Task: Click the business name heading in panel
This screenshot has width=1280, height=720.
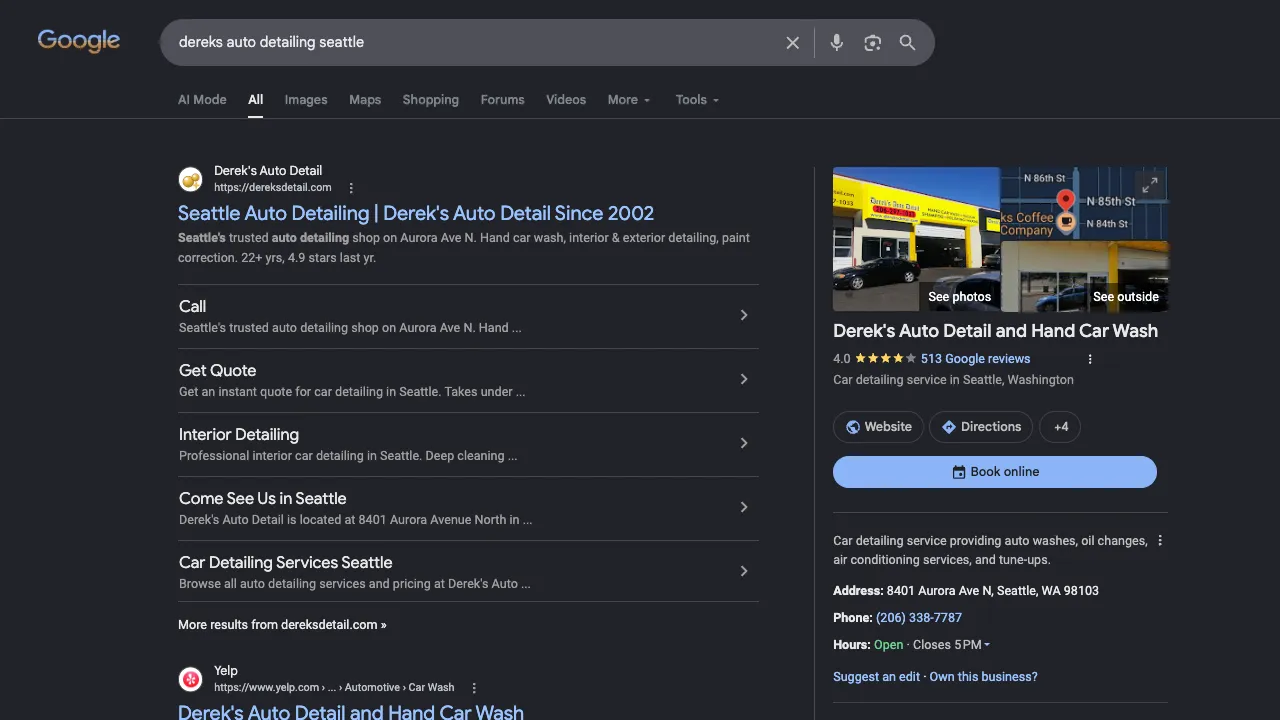Action: click(x=995, y=331)
